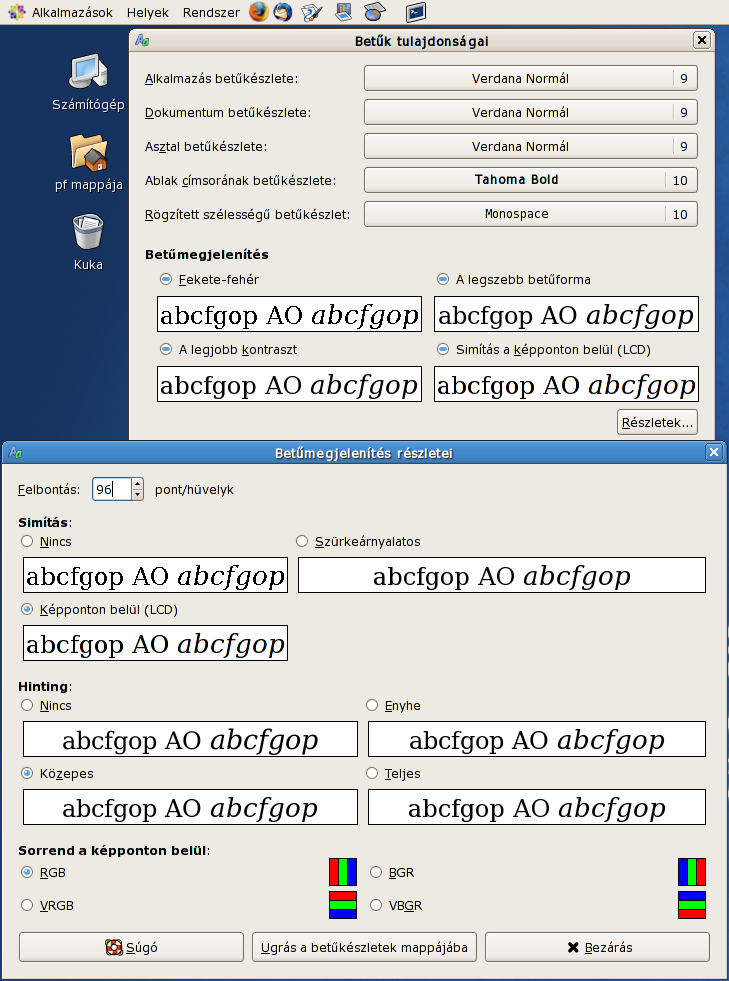The width and height of the screenshot is (729, 981).
Task: Select Teljes hinting radio button
Action: point(373,773)
